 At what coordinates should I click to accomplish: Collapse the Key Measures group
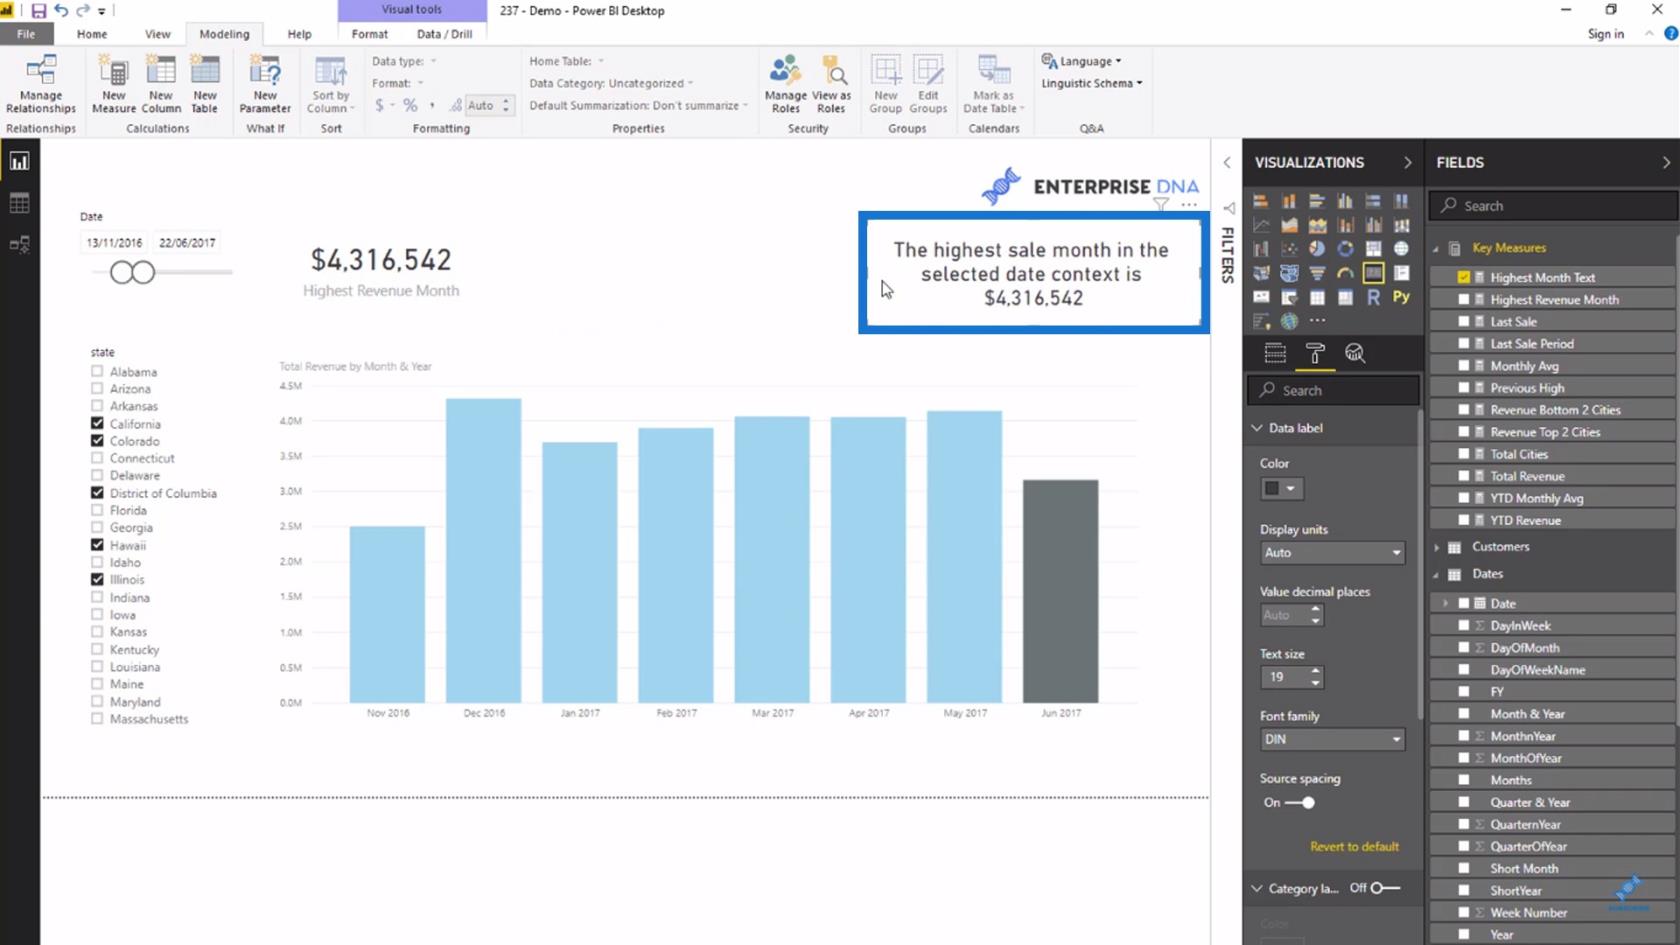click(x=1437, y=248)
